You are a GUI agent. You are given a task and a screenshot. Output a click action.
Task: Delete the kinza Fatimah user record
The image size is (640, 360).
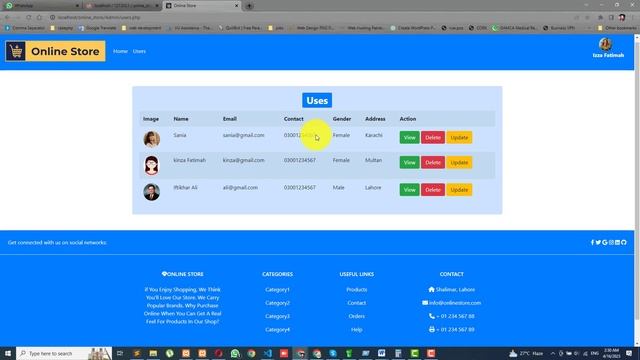point(433,162)
